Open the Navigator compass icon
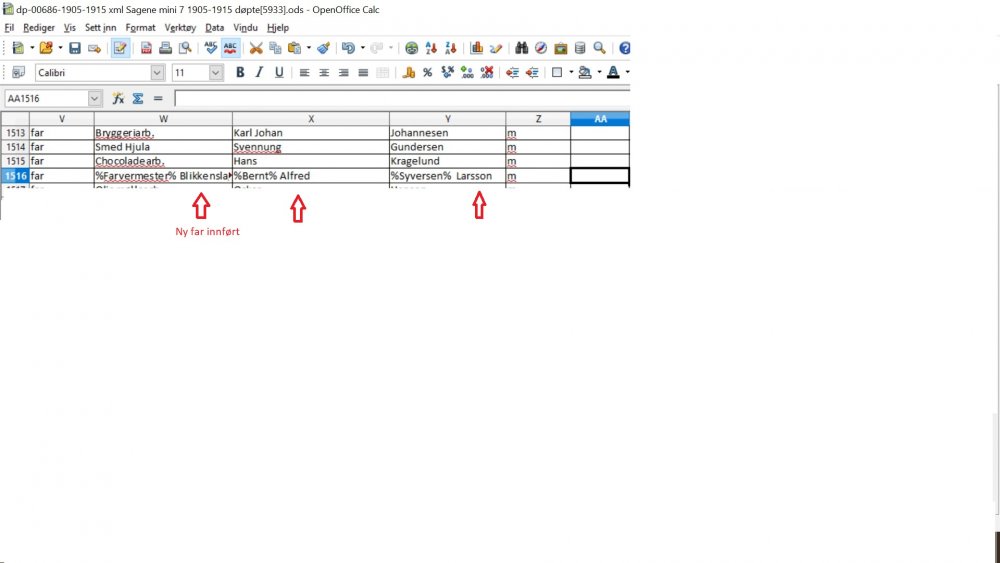1000x563 pixels. tap(541, 48)
